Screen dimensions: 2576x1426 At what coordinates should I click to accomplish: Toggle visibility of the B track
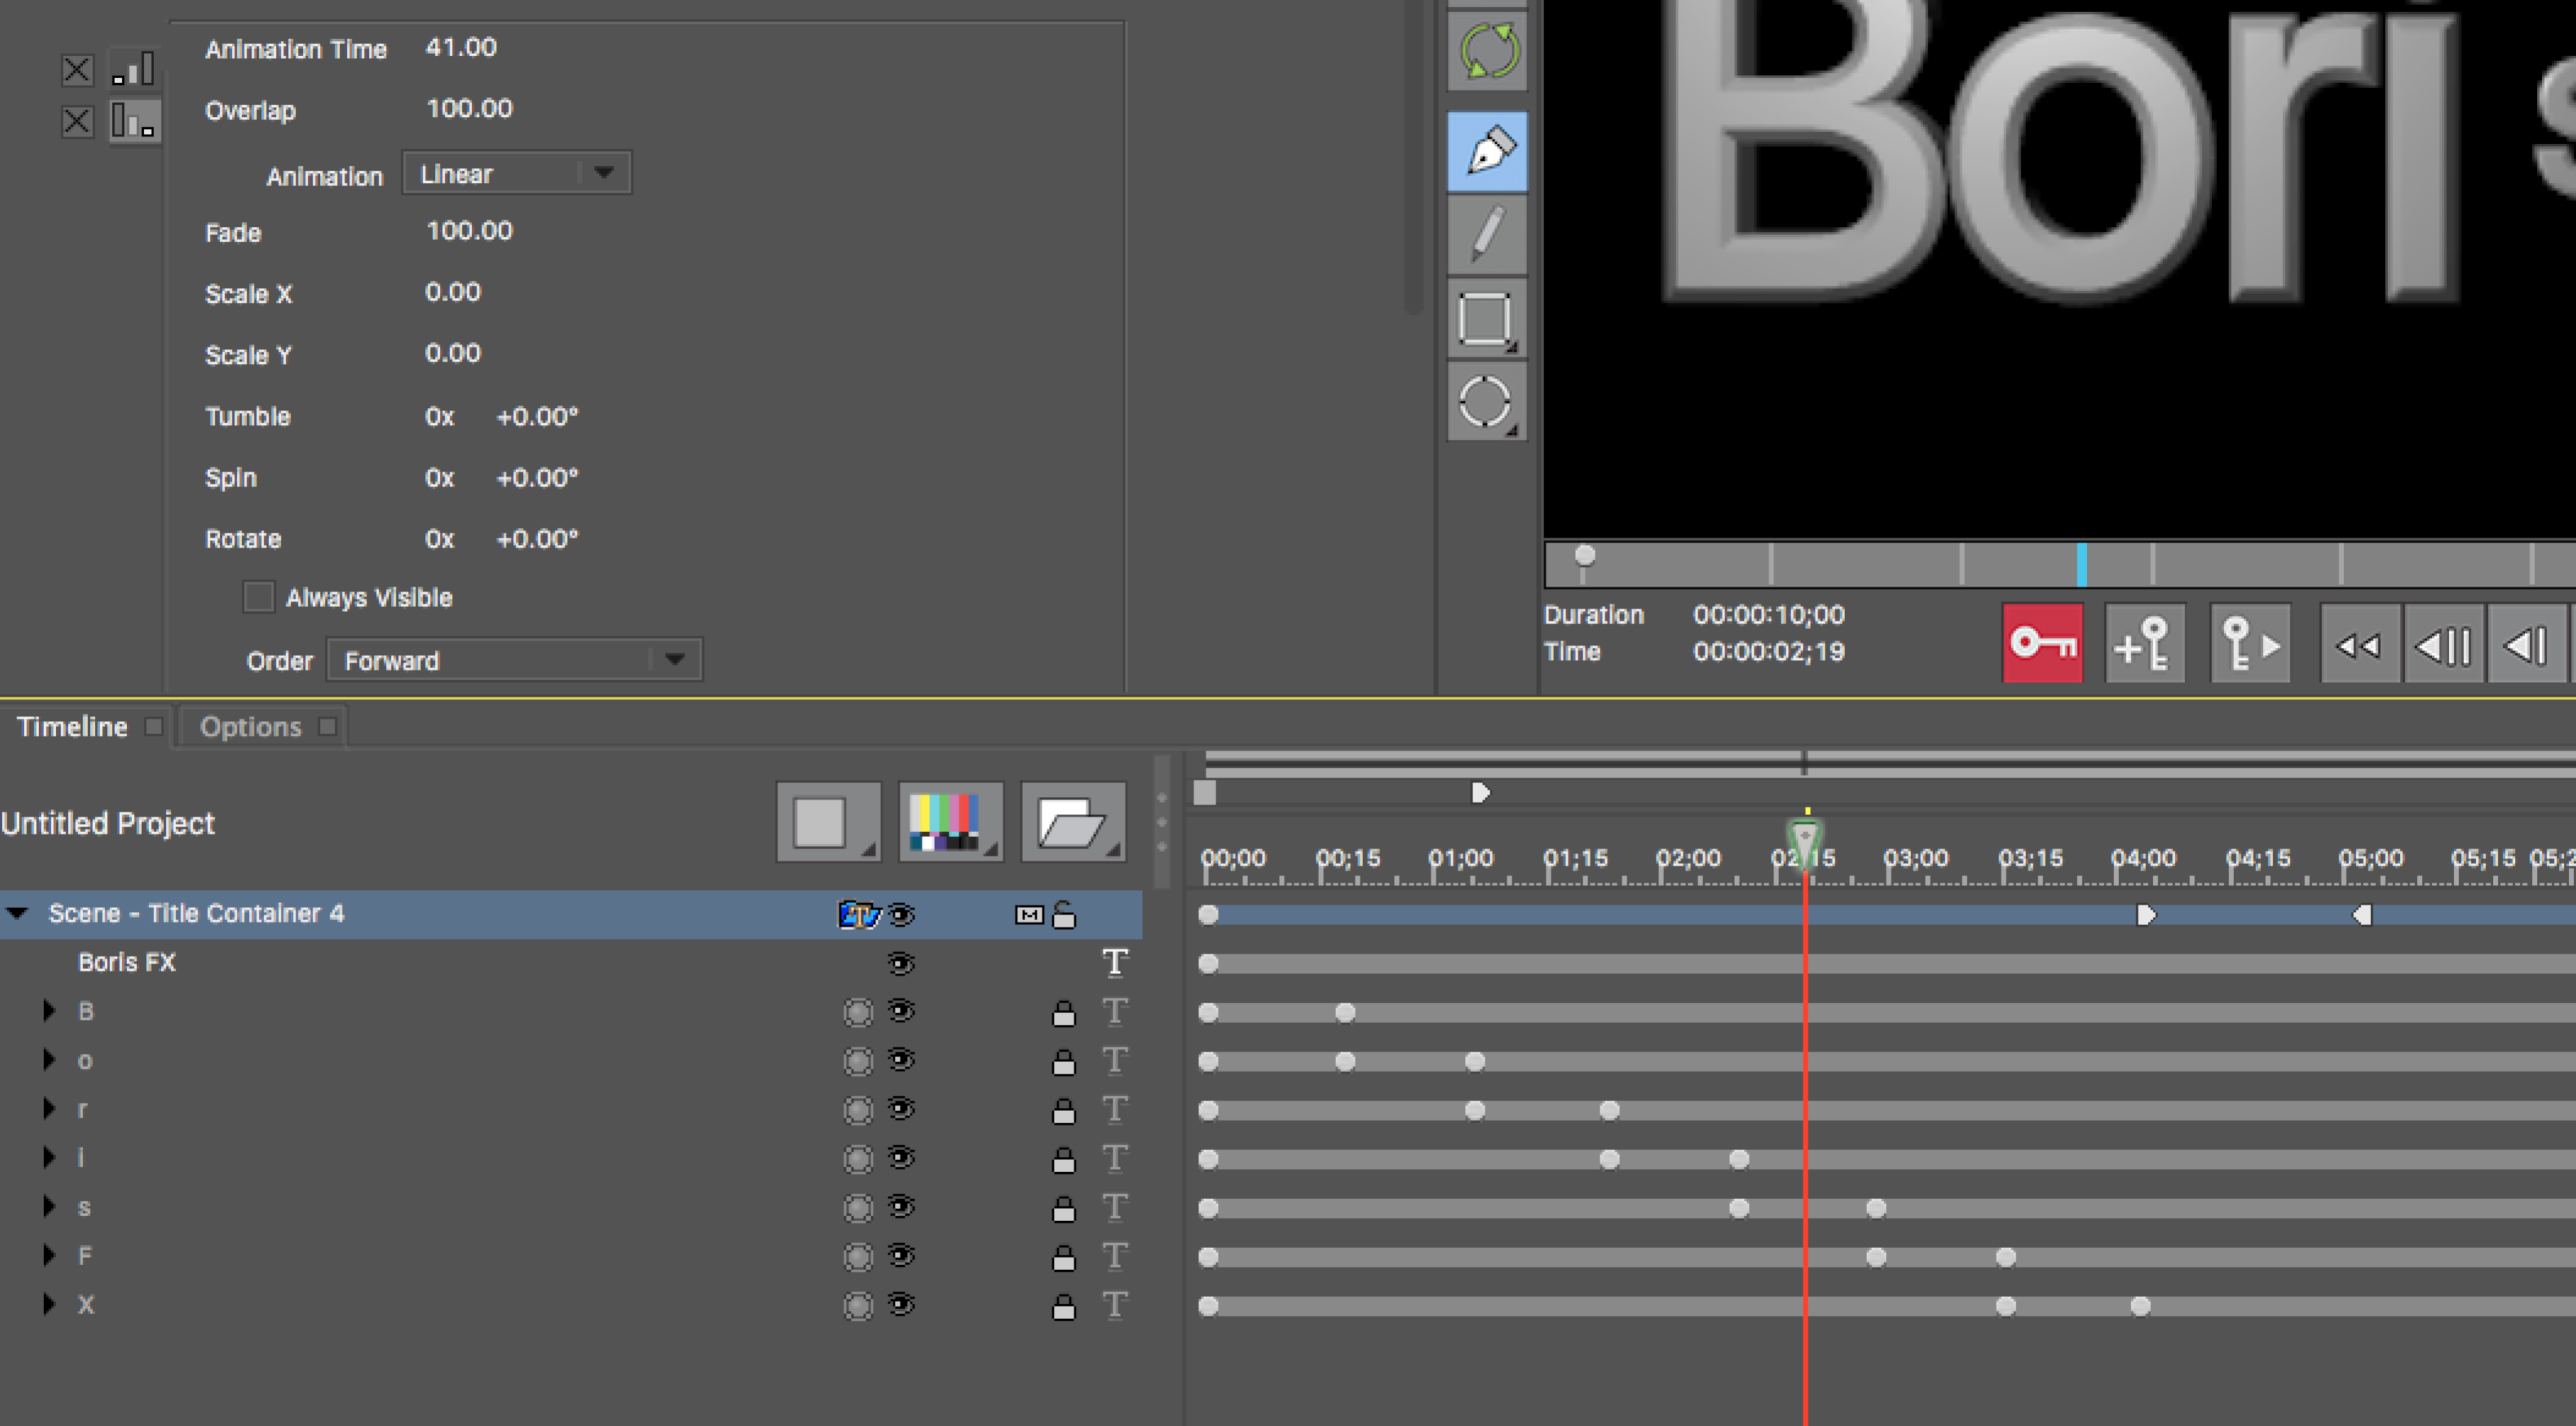point(901,1011)
